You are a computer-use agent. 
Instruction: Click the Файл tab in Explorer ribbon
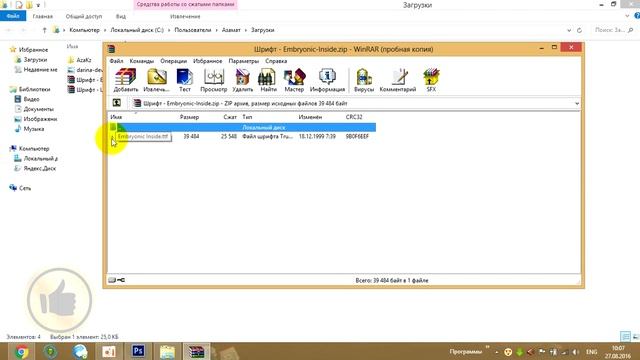[x=13, y=16]
